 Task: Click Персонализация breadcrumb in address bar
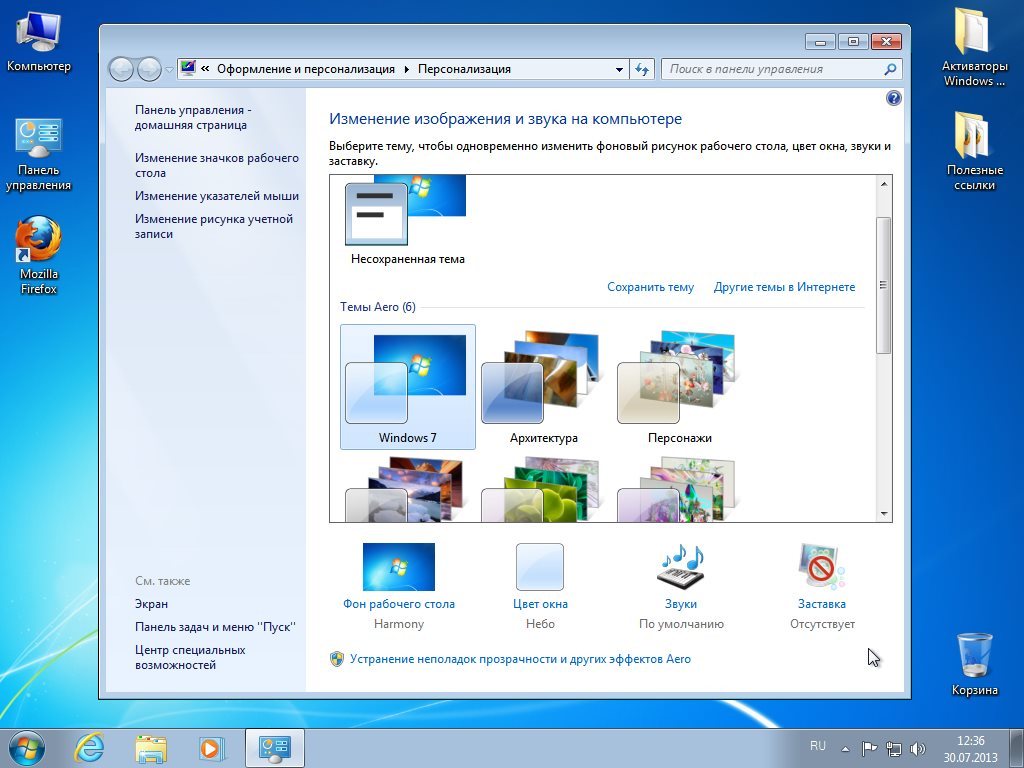coord(464,69)
